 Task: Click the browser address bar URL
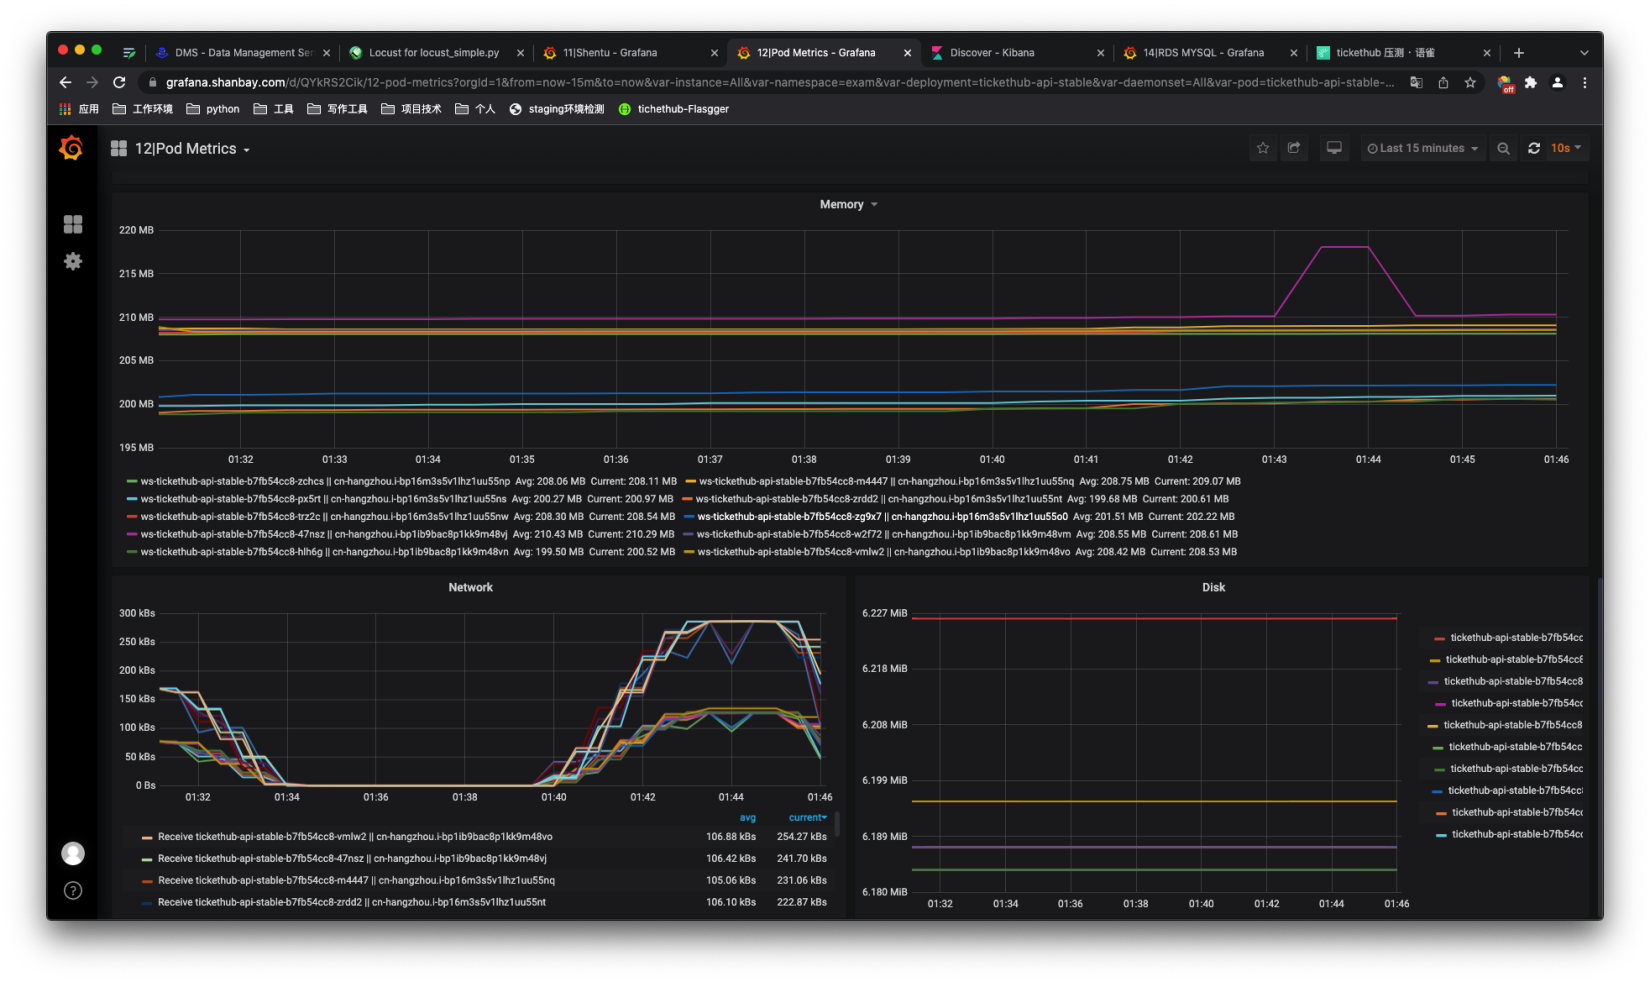point(780,82)
